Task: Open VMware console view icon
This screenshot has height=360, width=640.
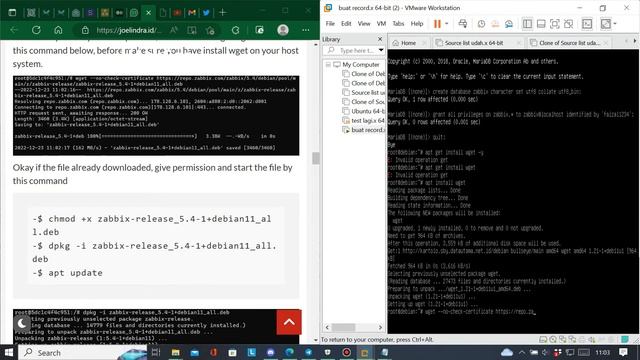Action: click(587, 24)
